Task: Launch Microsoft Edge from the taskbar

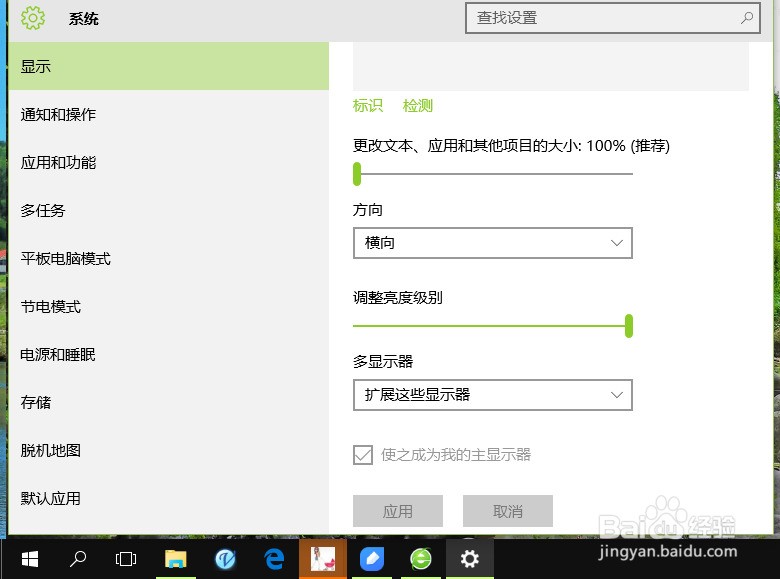Action: tap(274, 559)
